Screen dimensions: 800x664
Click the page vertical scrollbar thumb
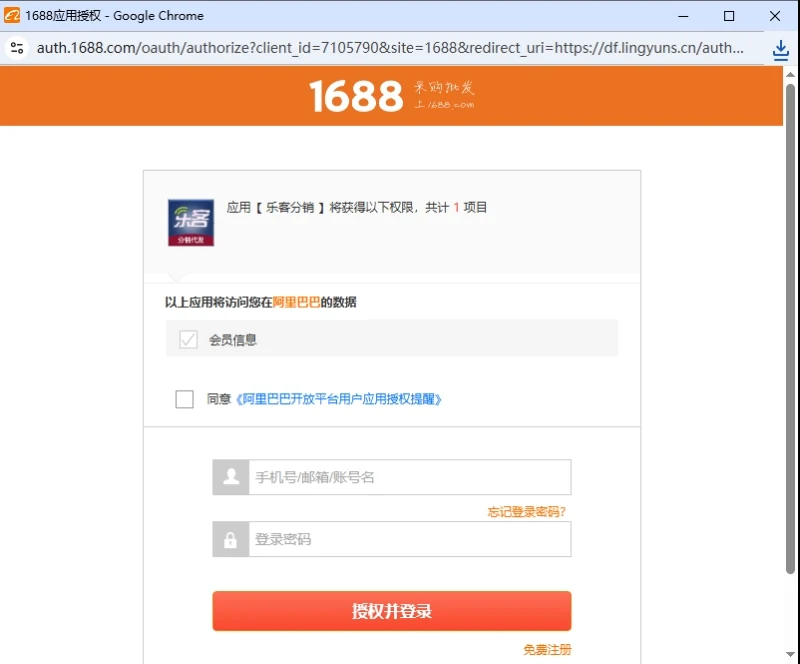790,329
